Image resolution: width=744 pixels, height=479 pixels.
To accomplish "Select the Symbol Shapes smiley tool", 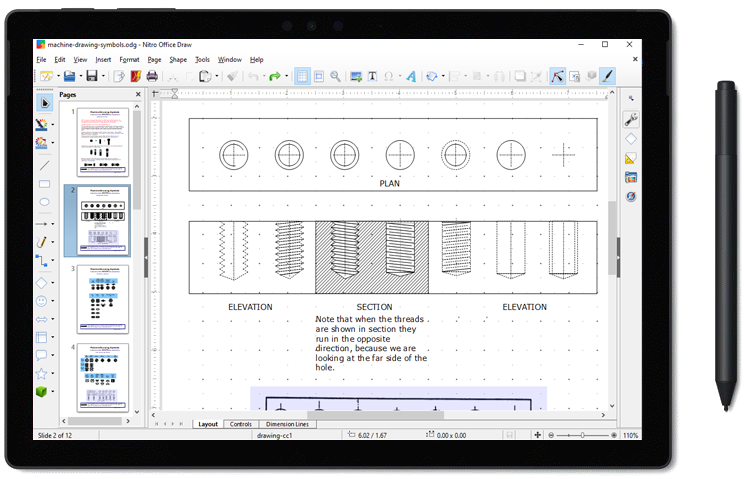I will (x=42, y=301).
